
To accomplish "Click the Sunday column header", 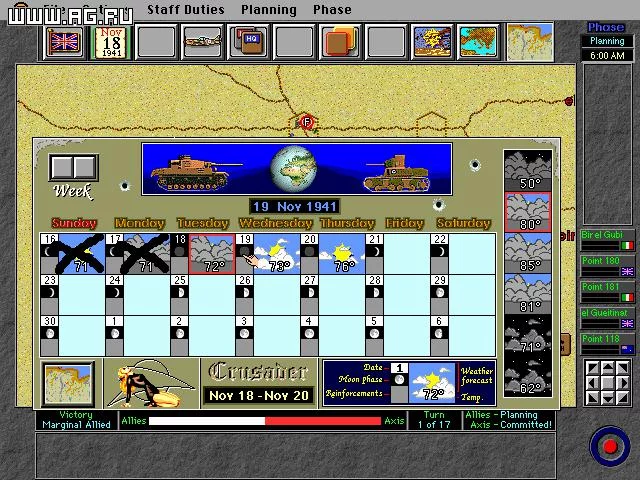I will [74, 223].
